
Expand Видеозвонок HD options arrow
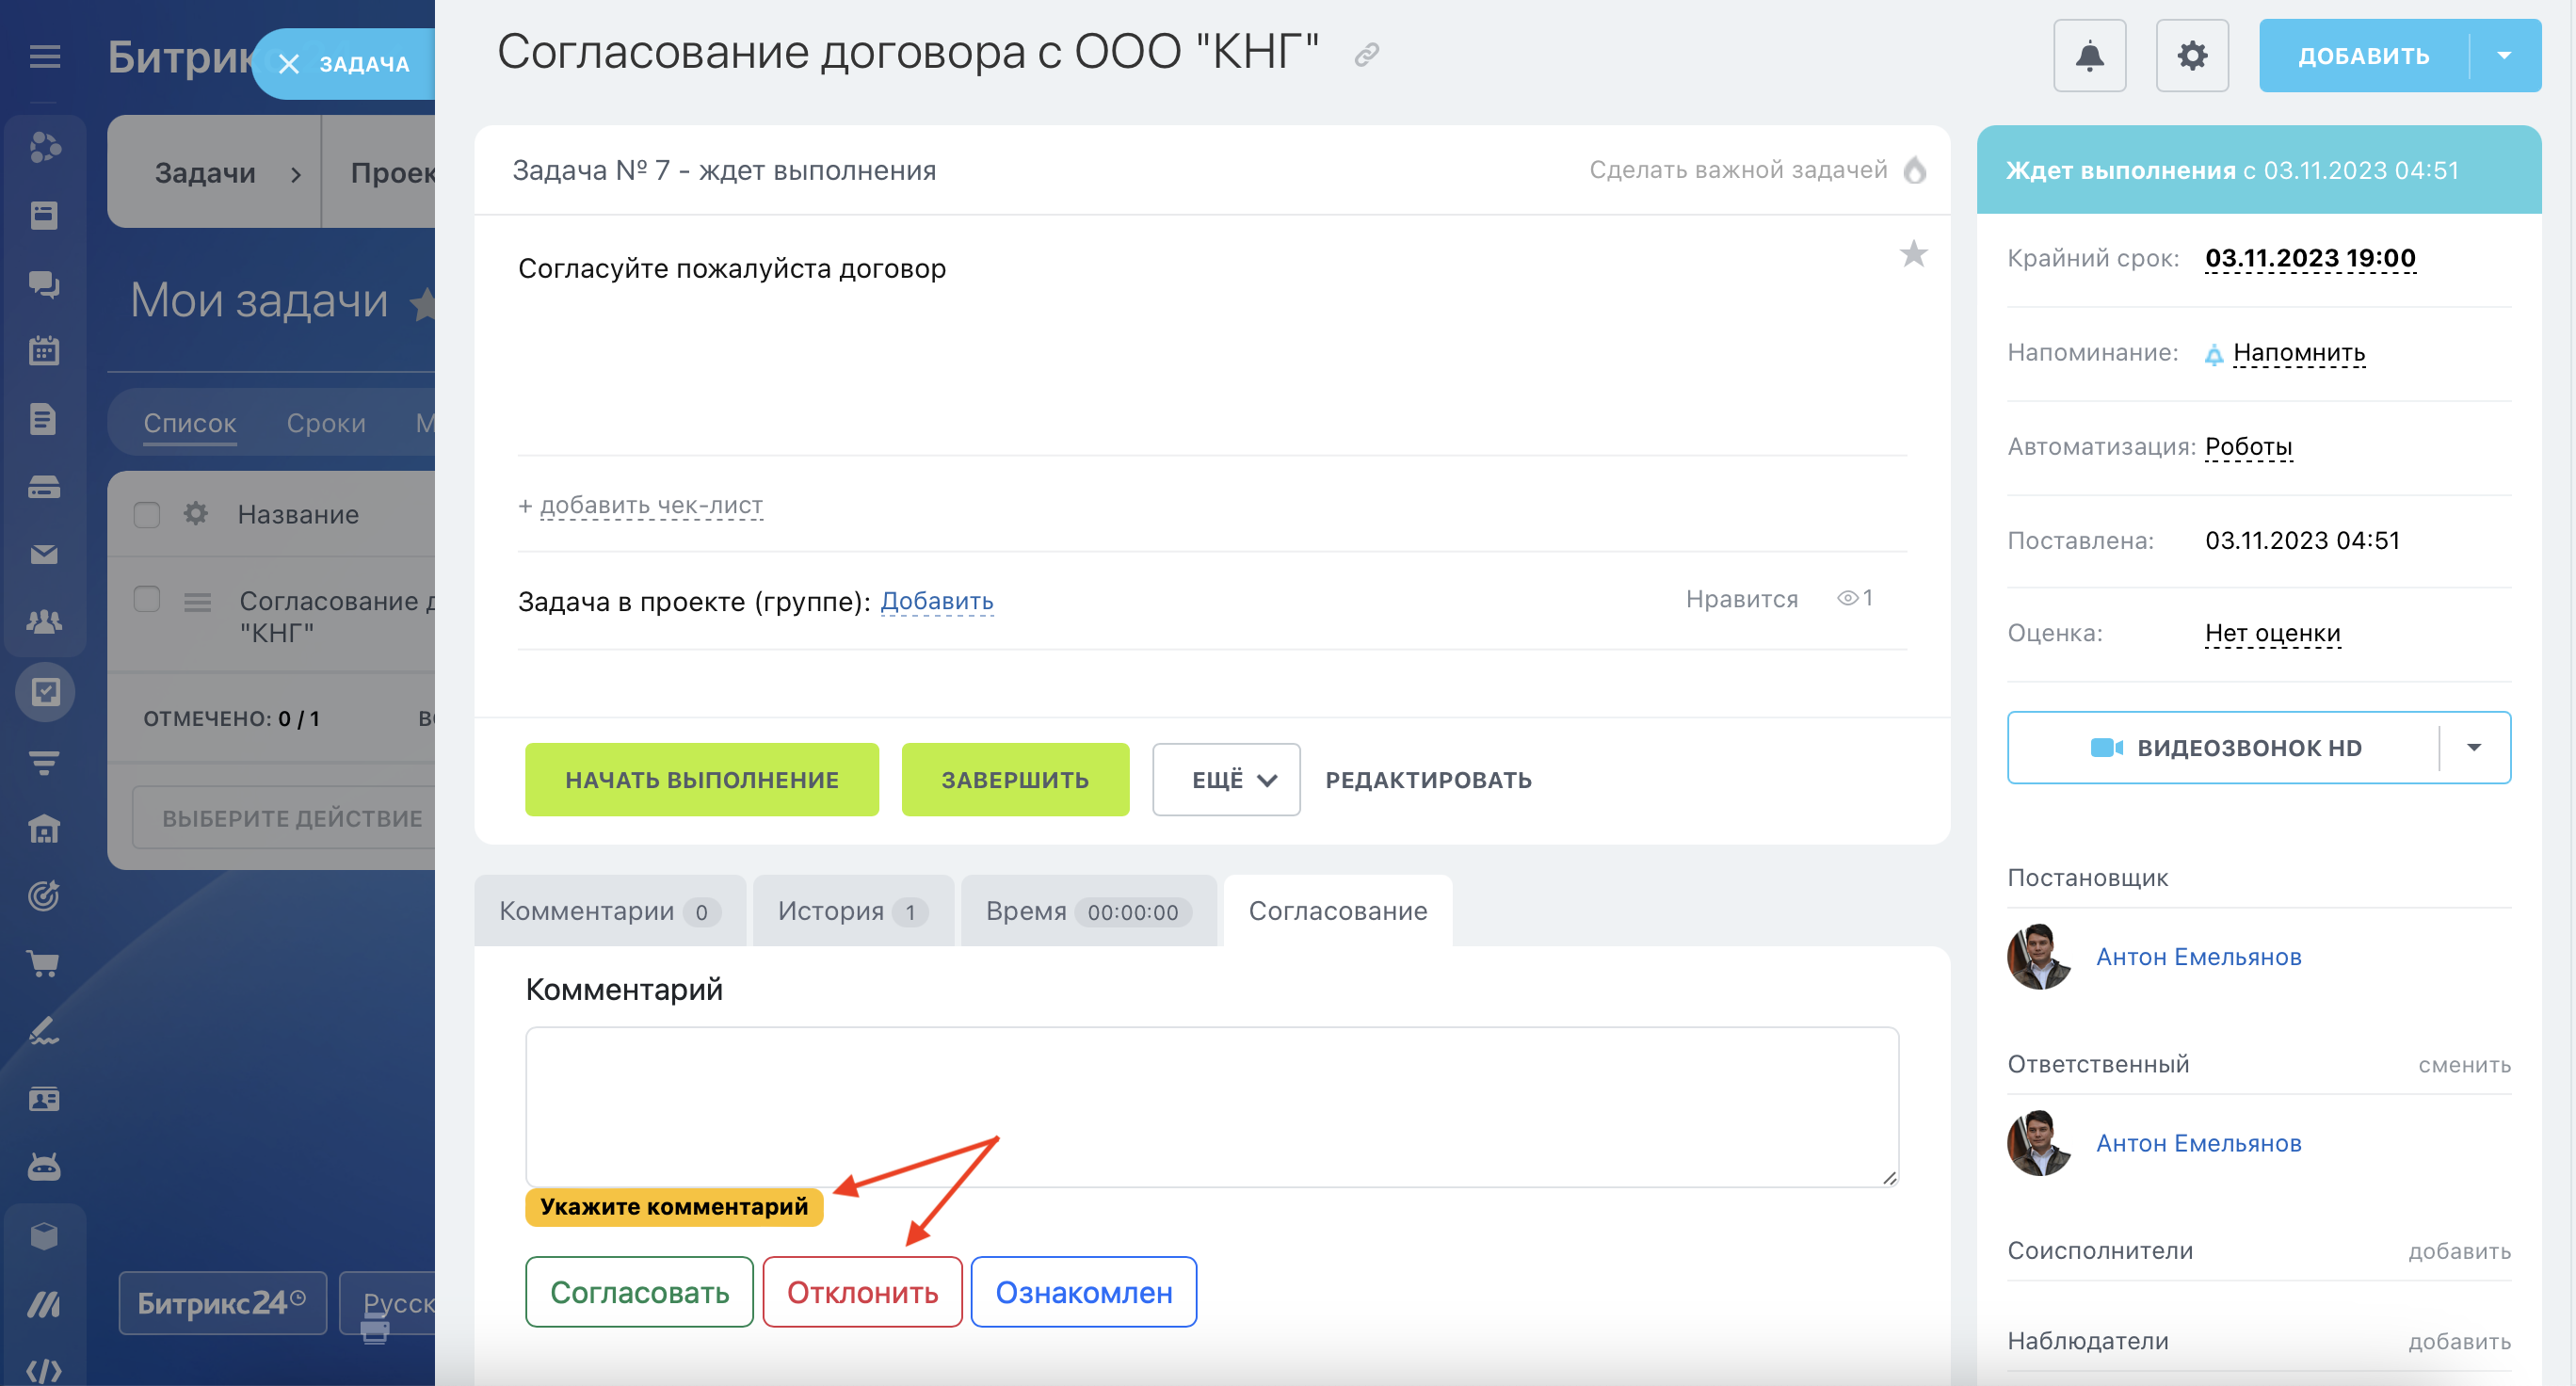[2473, 748]
